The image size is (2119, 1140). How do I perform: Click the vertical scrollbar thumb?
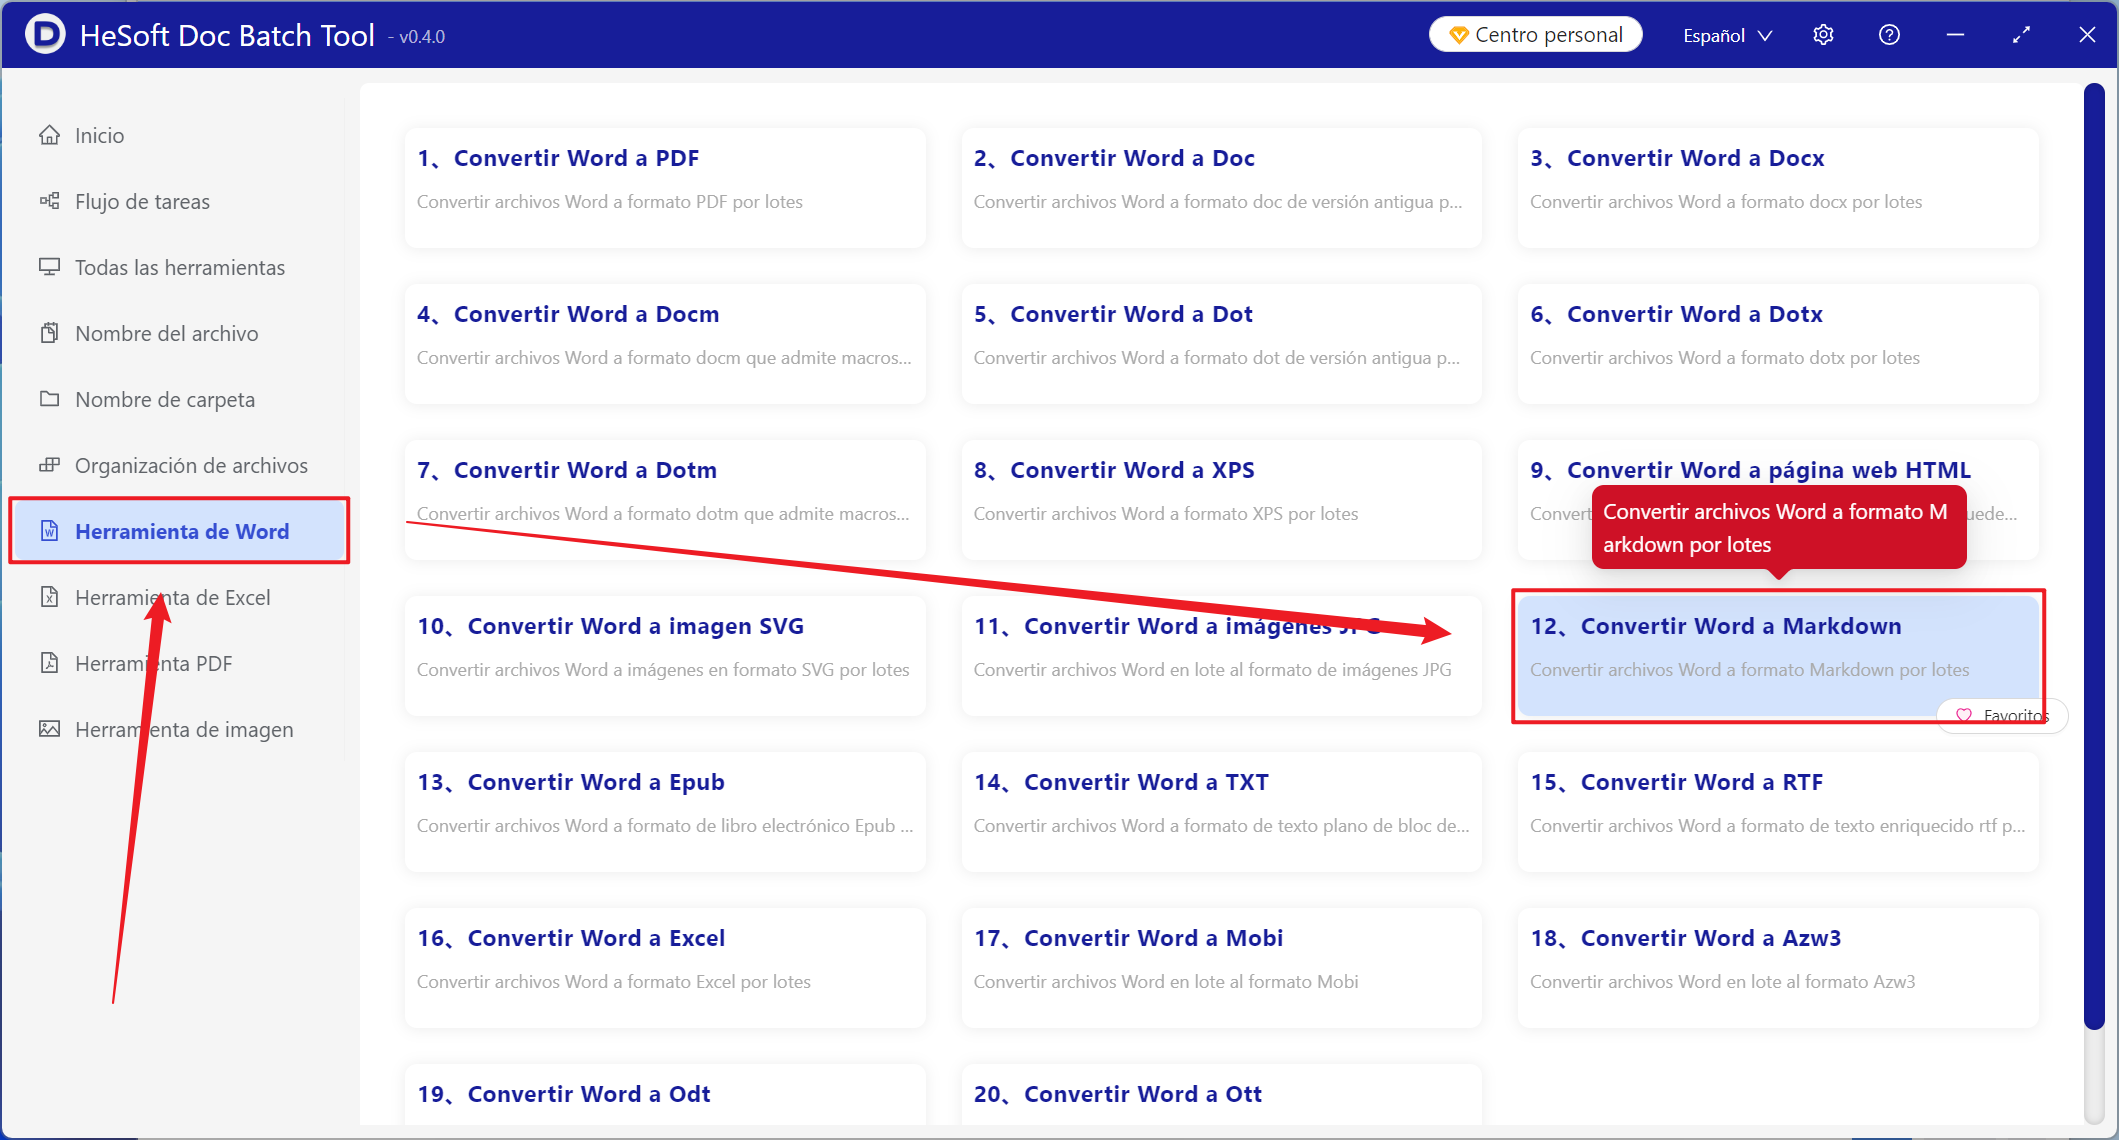2094,556
